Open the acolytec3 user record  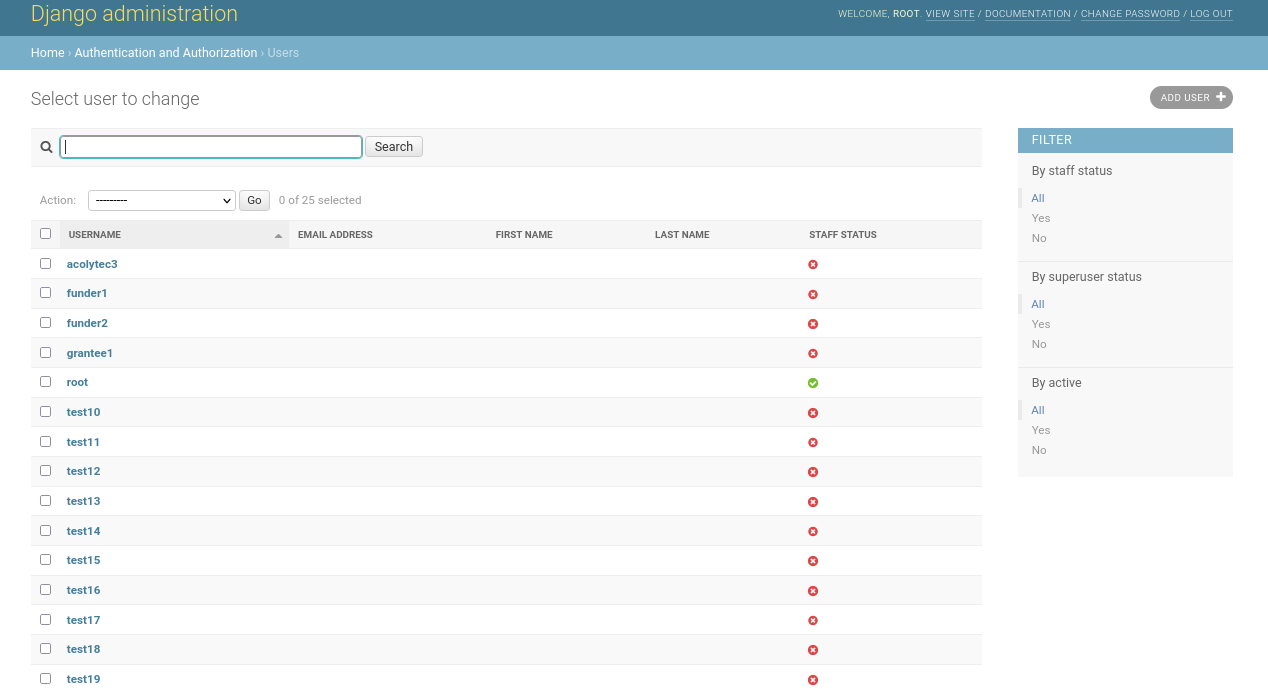[92, 264]
